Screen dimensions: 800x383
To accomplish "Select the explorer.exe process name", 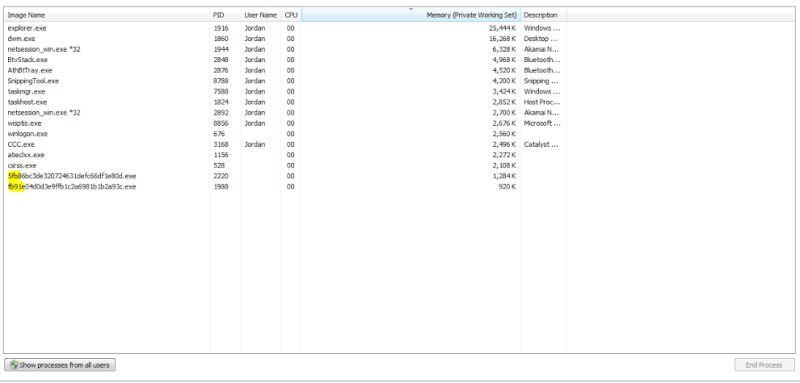I will [27, 28].
